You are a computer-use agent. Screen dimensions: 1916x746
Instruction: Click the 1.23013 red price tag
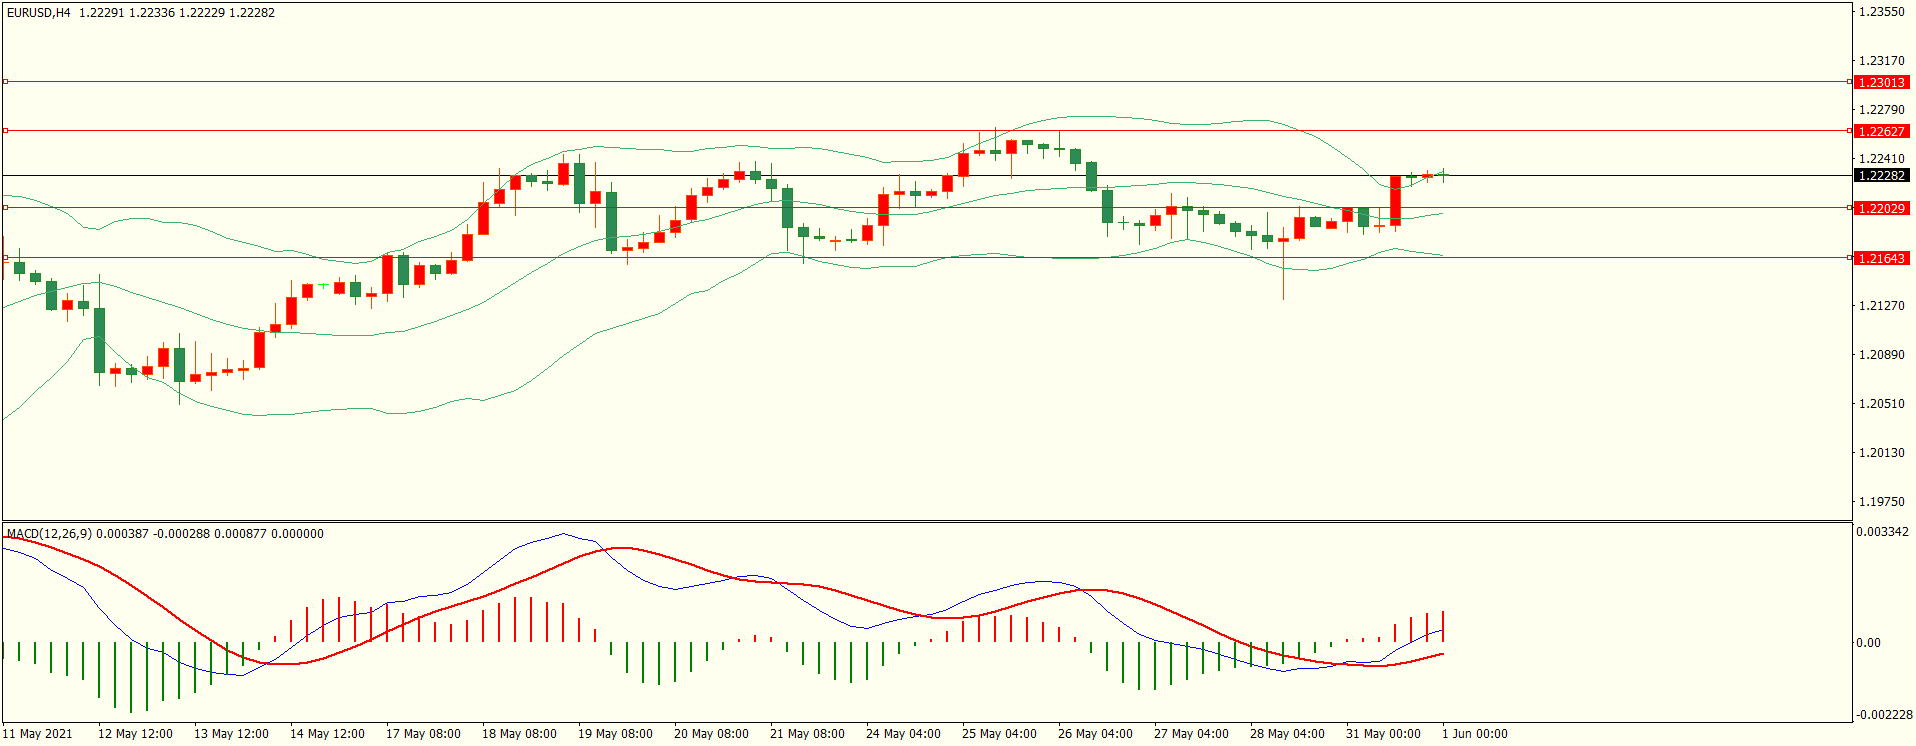coord(1881,82)
